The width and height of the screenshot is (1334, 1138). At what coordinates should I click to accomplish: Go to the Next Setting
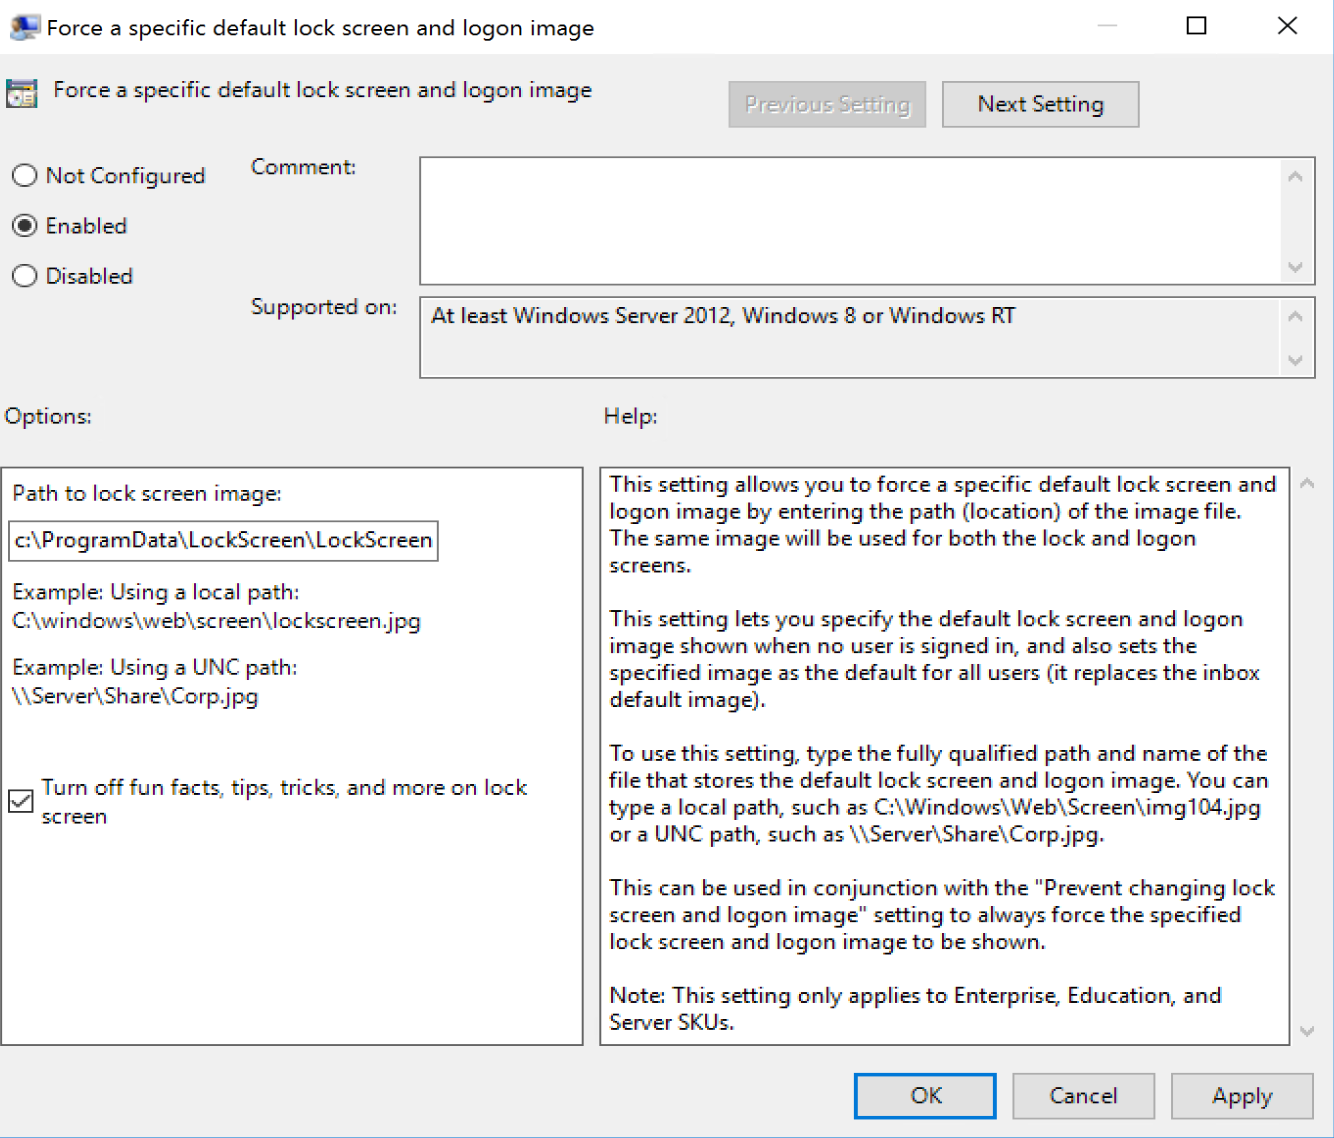pos(1040,105)
